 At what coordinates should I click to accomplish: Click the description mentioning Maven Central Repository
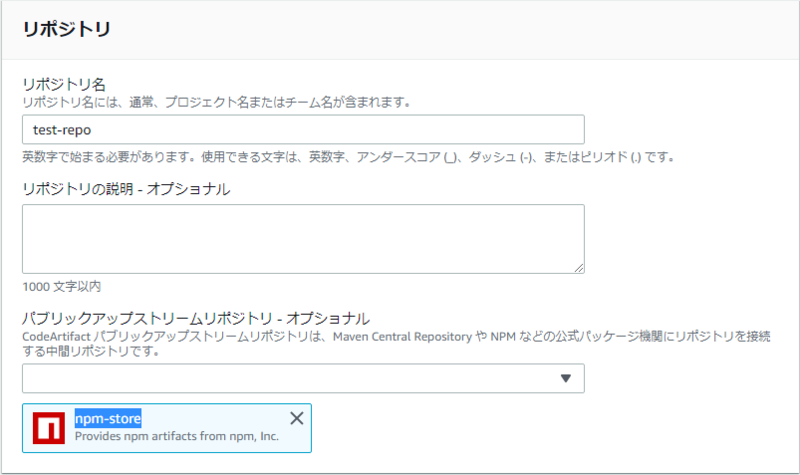(x=396, y=344)
